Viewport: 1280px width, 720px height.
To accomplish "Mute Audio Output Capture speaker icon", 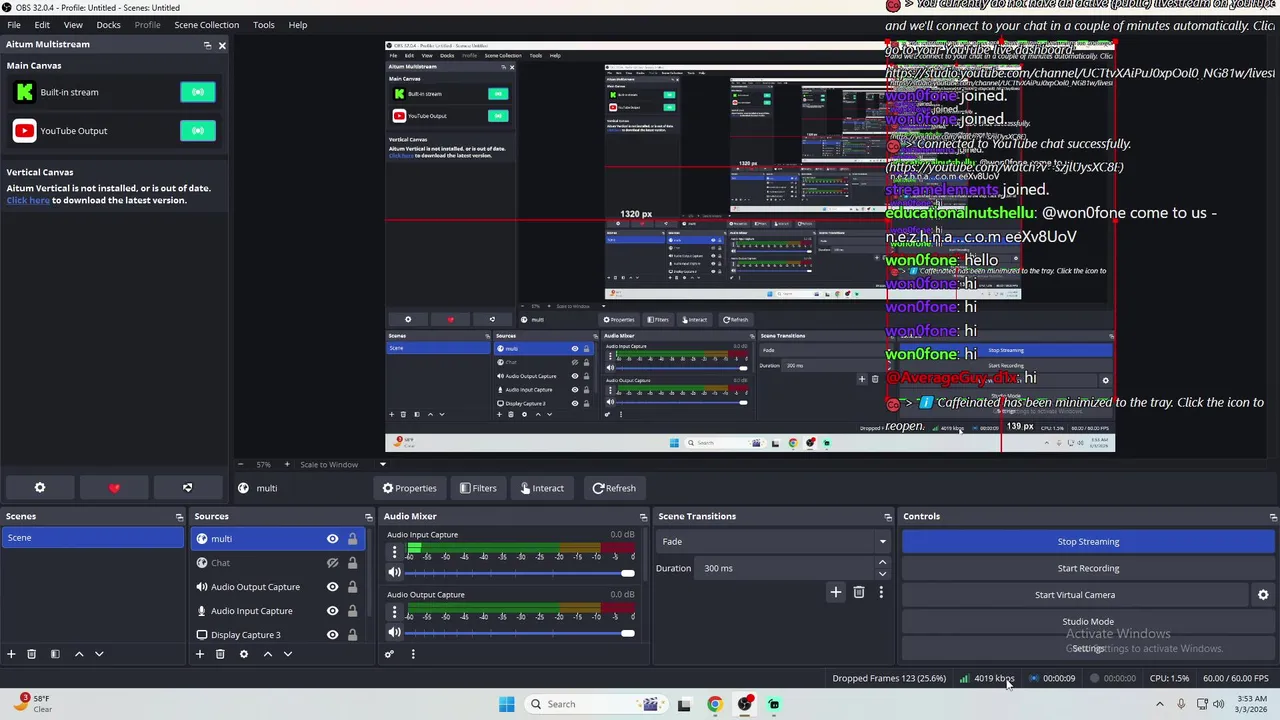I will click(394, 633).
